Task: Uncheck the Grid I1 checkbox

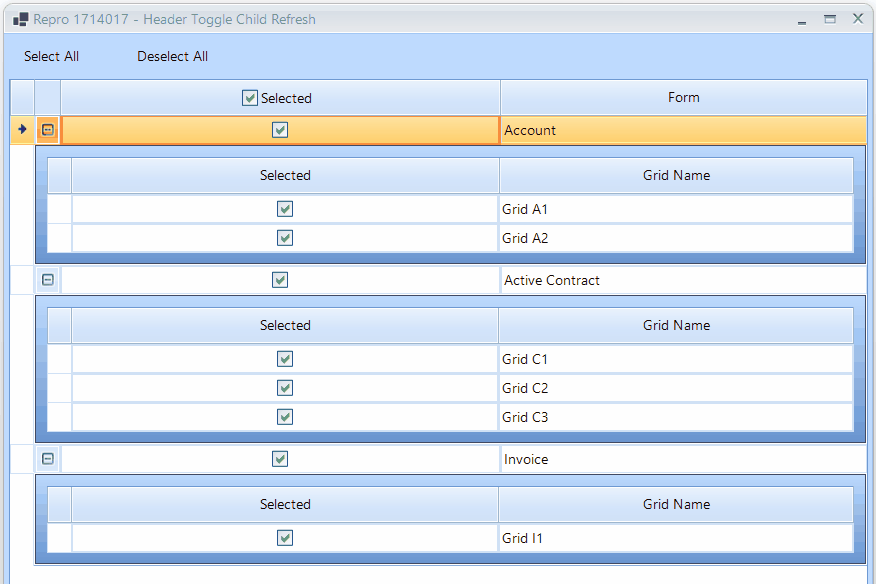Action: click(x=285, y=538)
